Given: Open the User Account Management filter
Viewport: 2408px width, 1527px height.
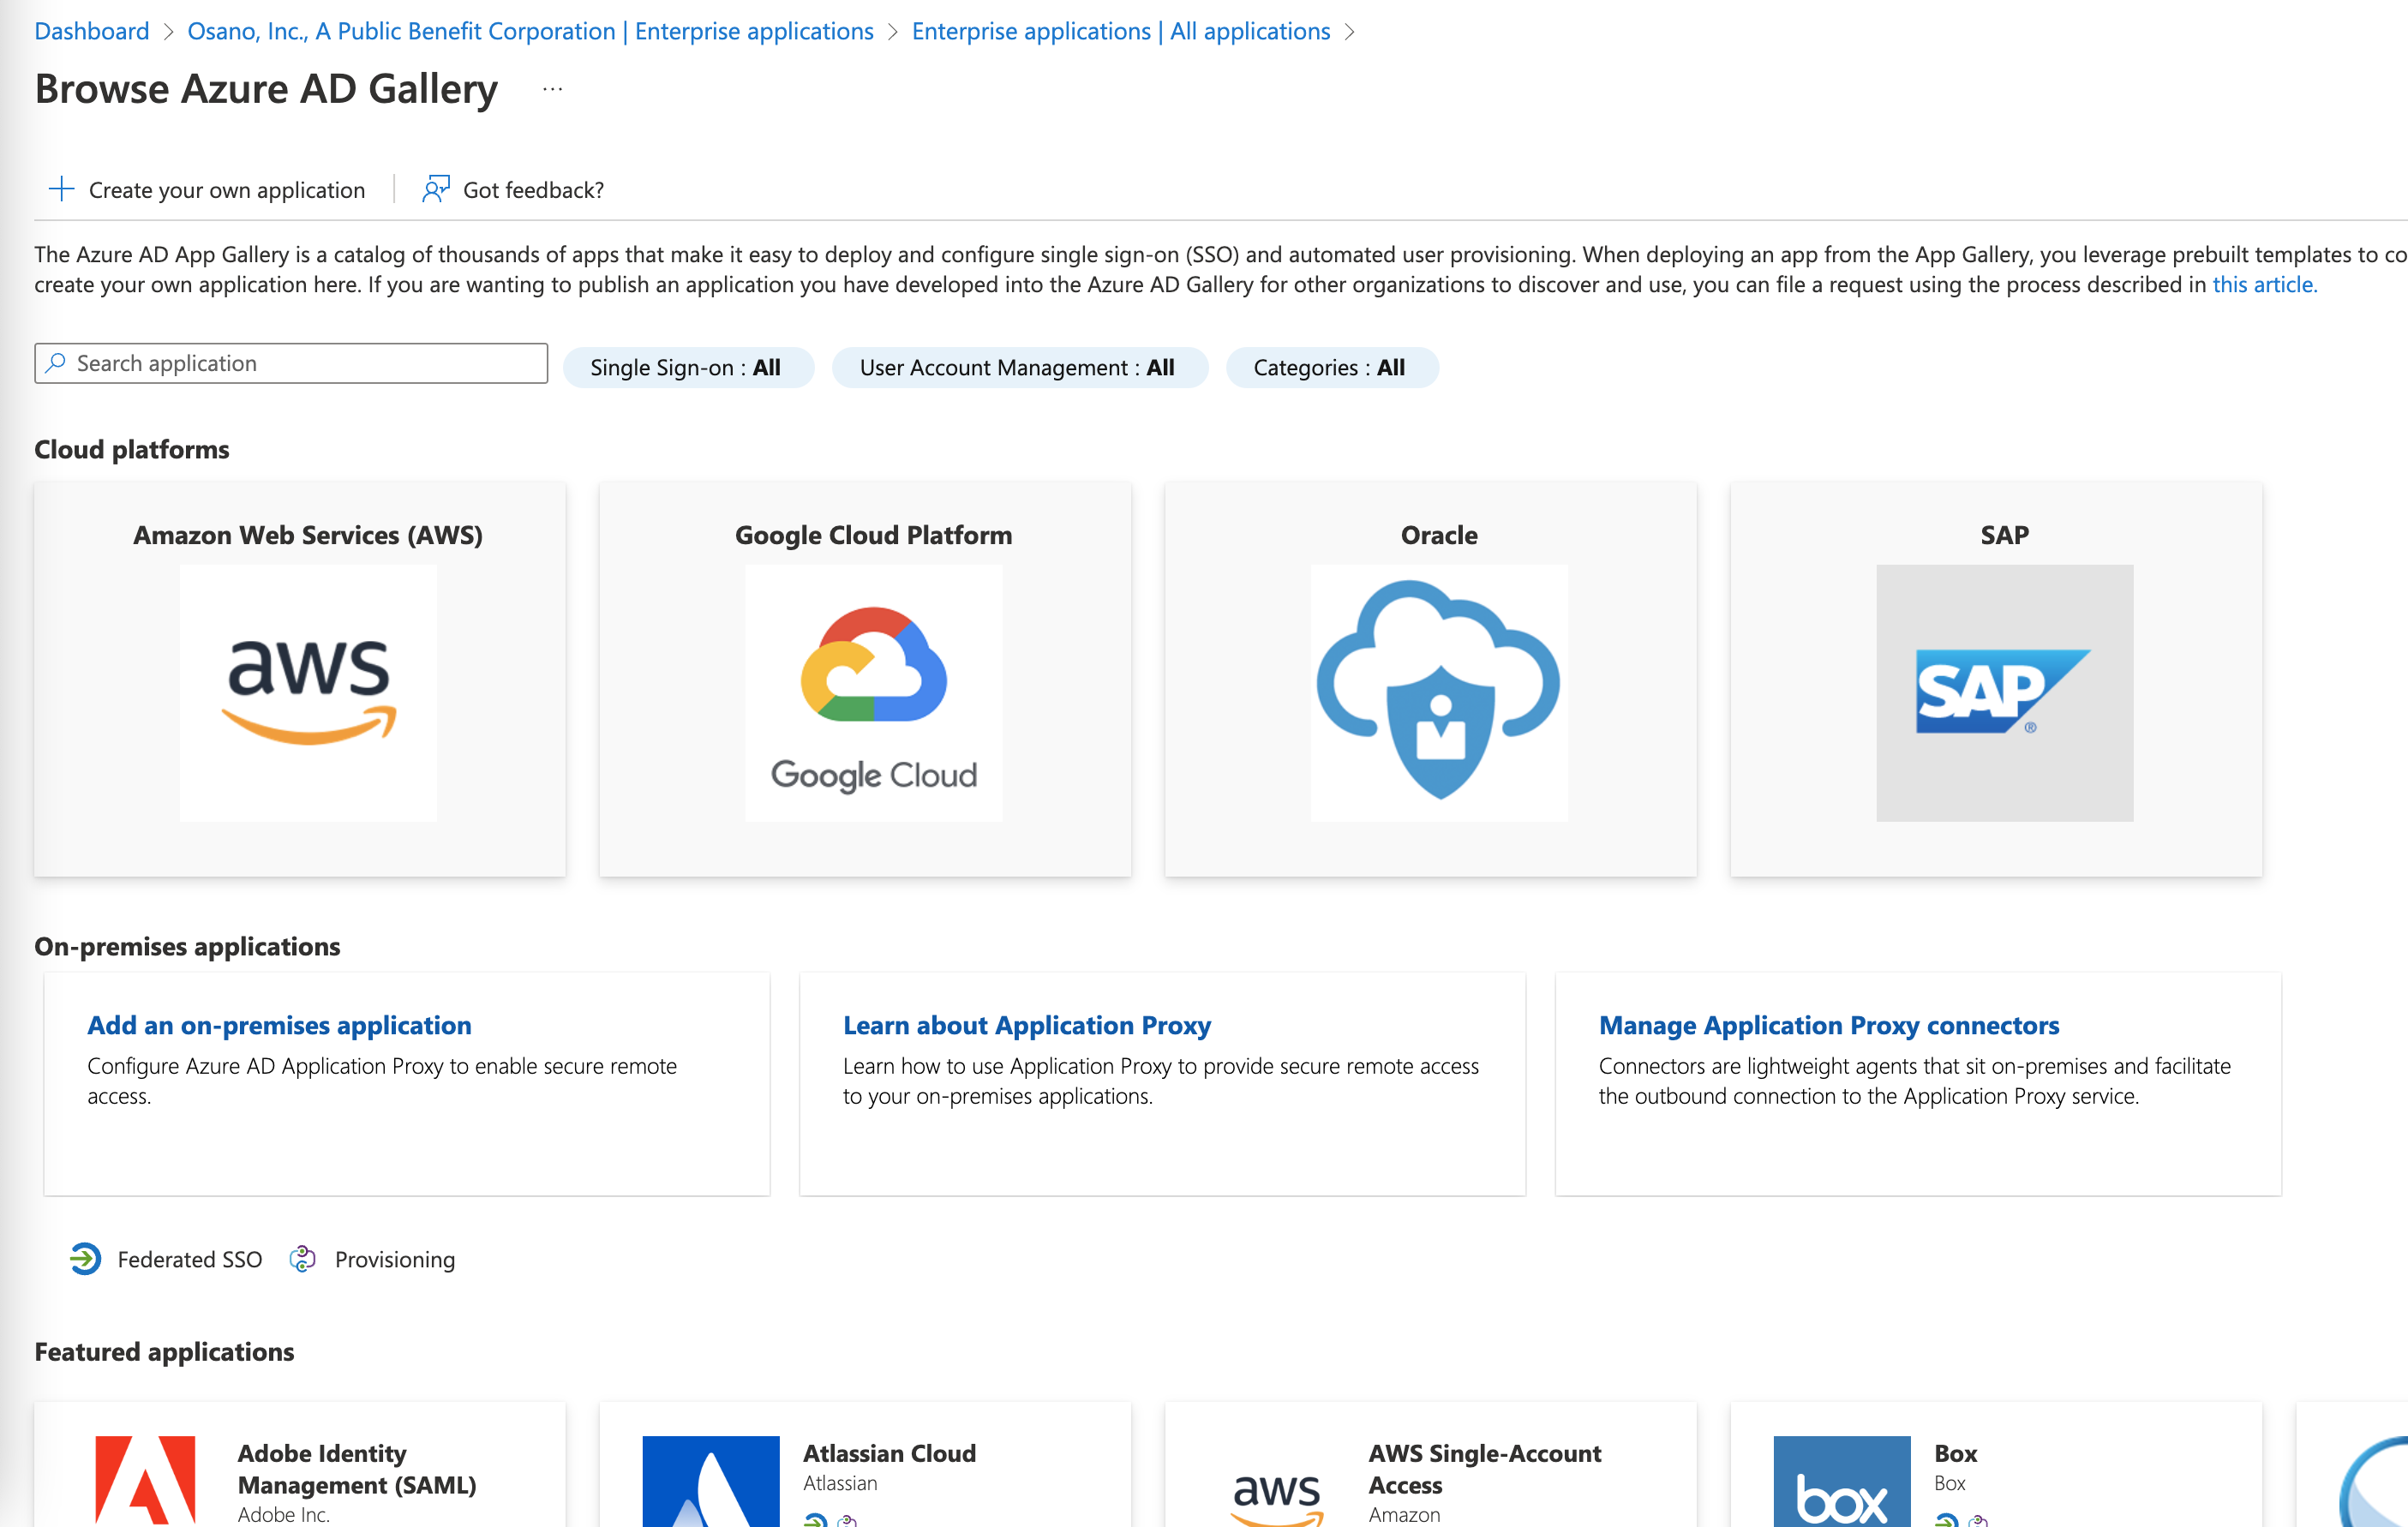Looking at the screenshot, I should tap(1018, 367).
